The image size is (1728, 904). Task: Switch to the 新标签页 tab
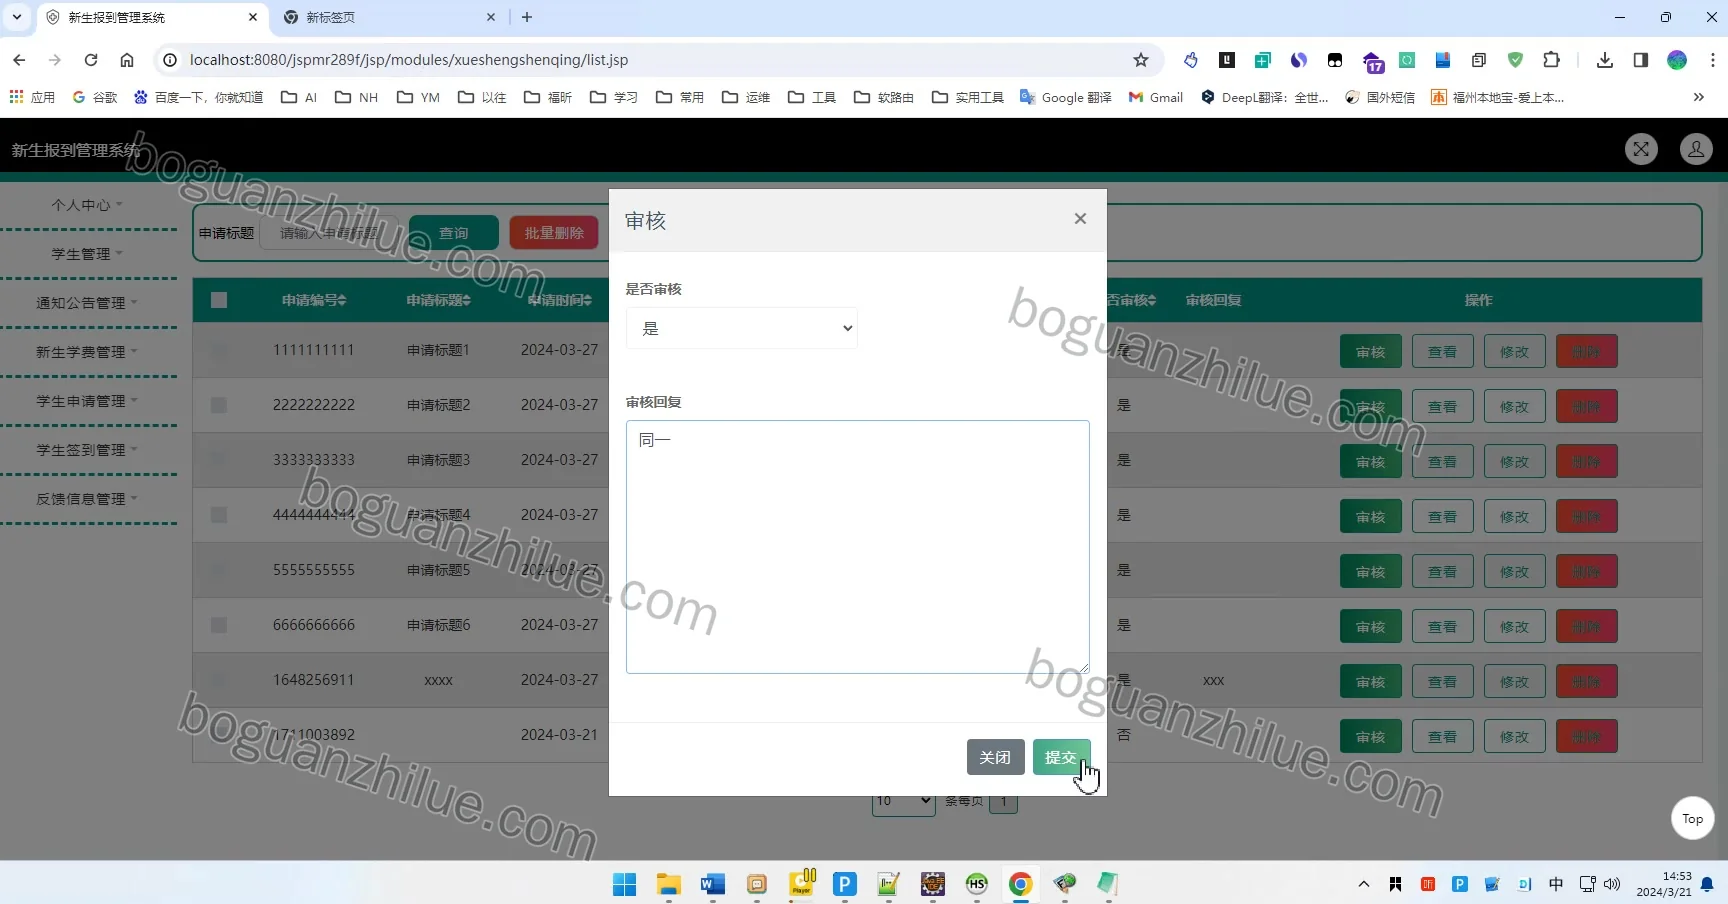coord(390,17)
